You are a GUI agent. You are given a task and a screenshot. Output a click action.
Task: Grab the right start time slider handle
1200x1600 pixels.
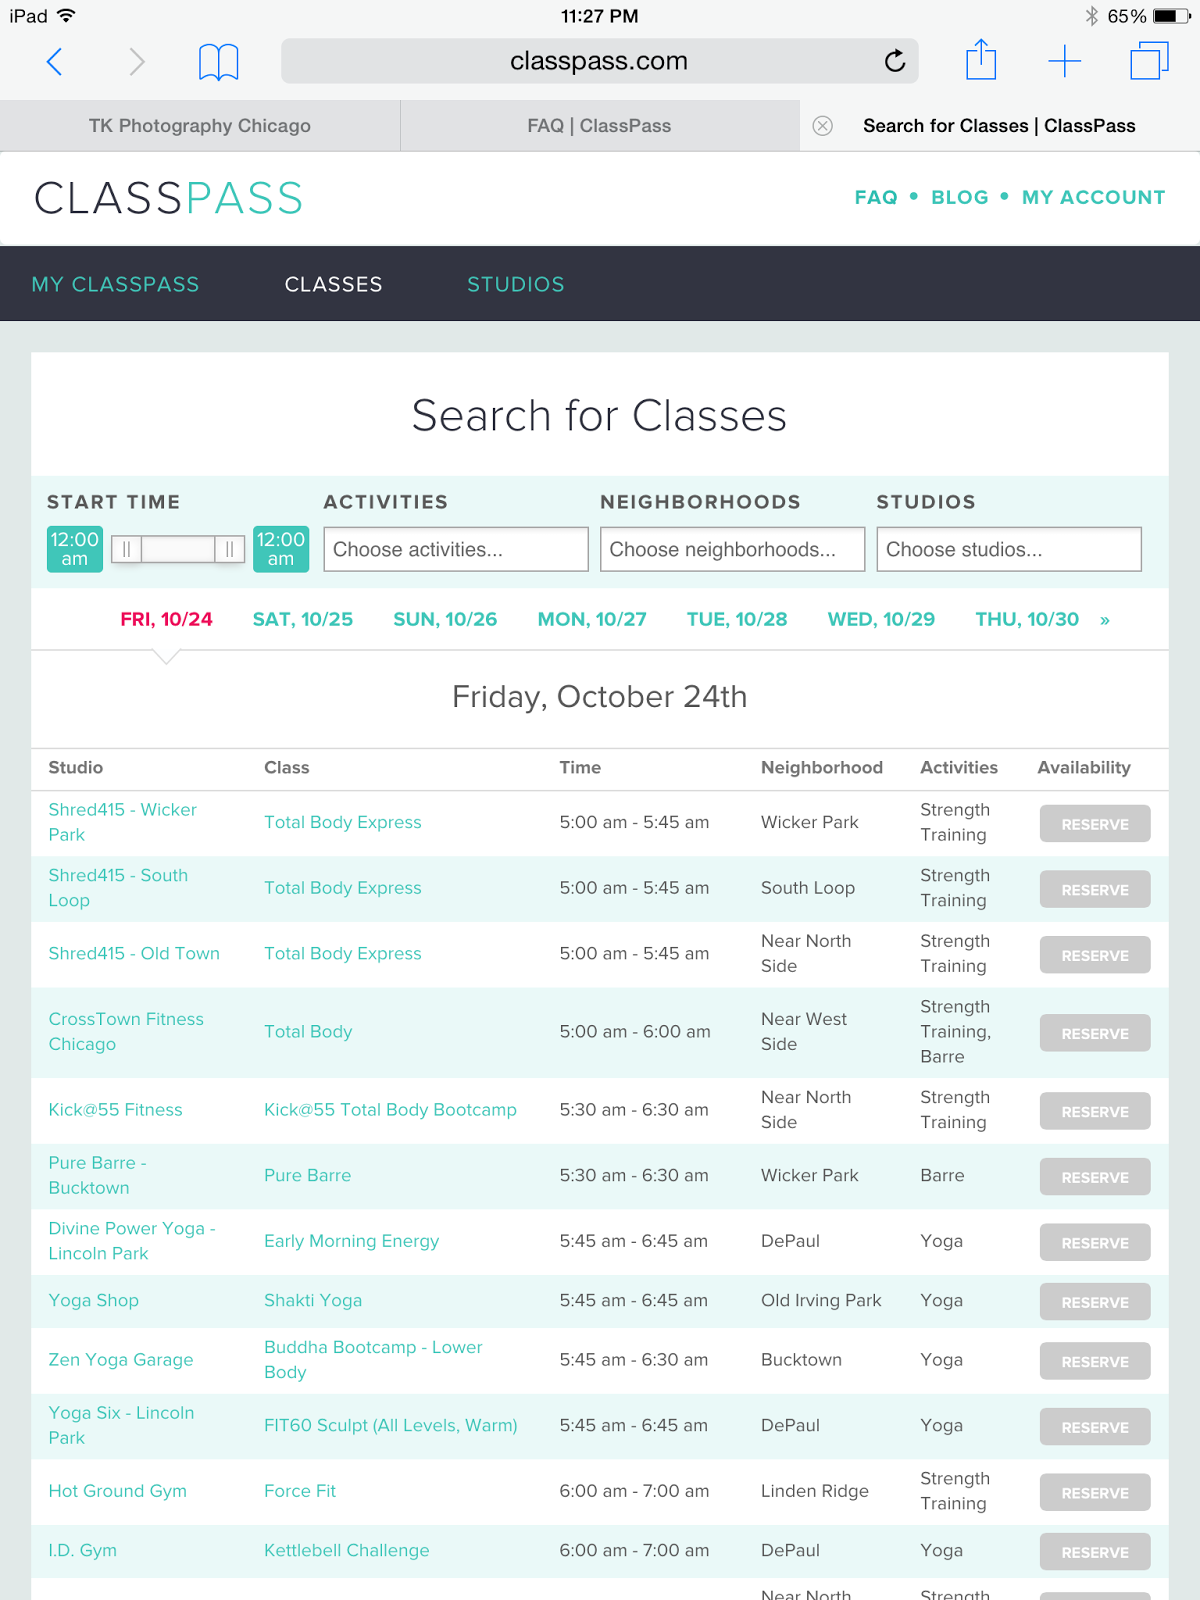pos(229,549)
